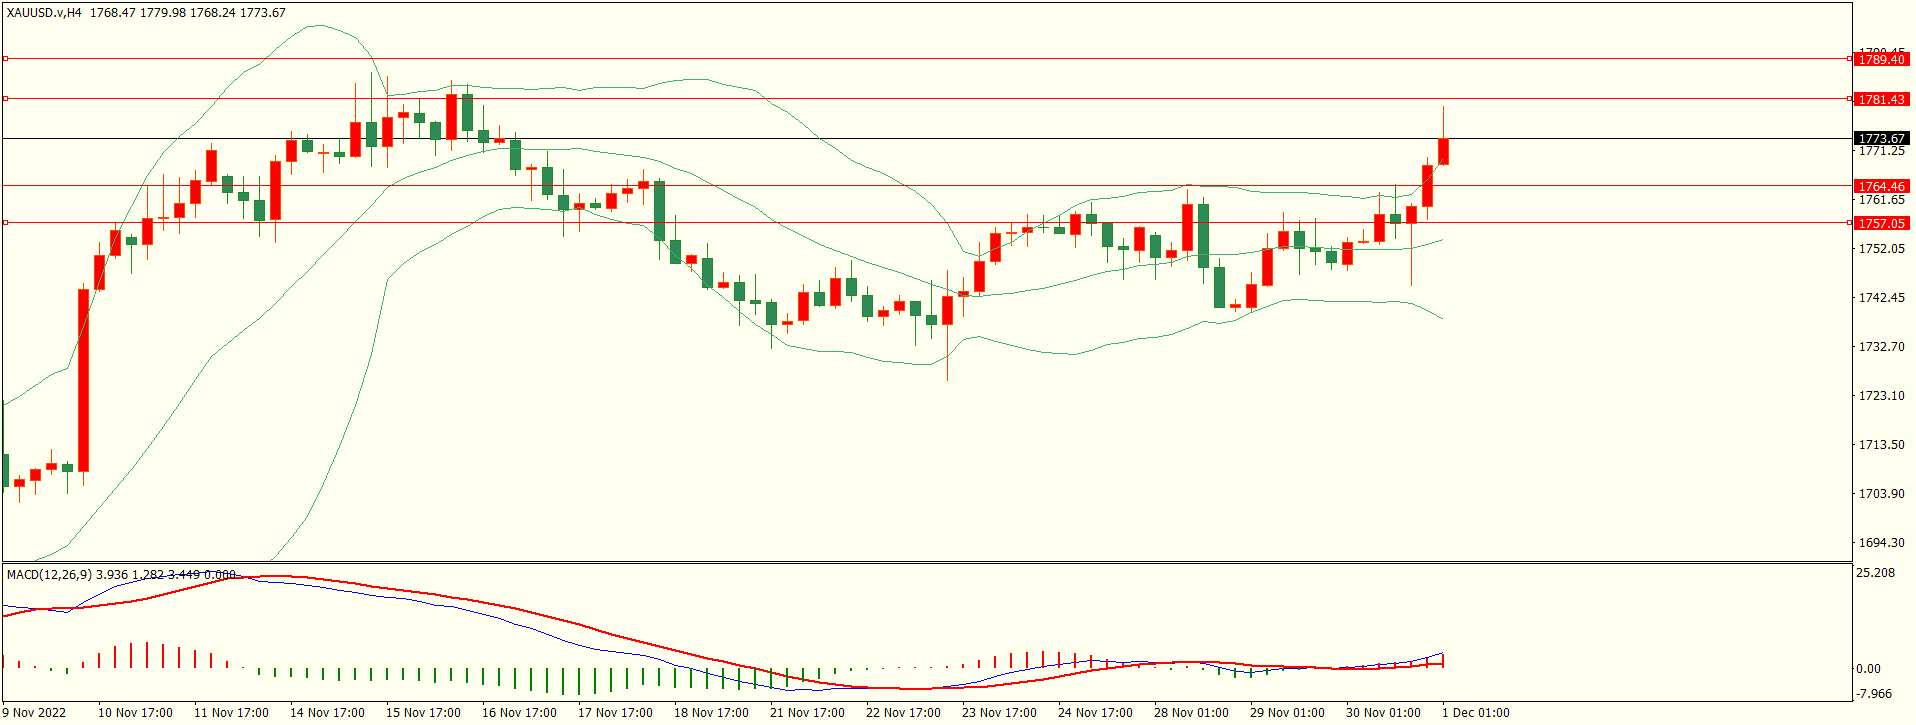Click the 17 Nov 17:00 time label
This screenshot has height=725, width=1916.
(615, 713)
